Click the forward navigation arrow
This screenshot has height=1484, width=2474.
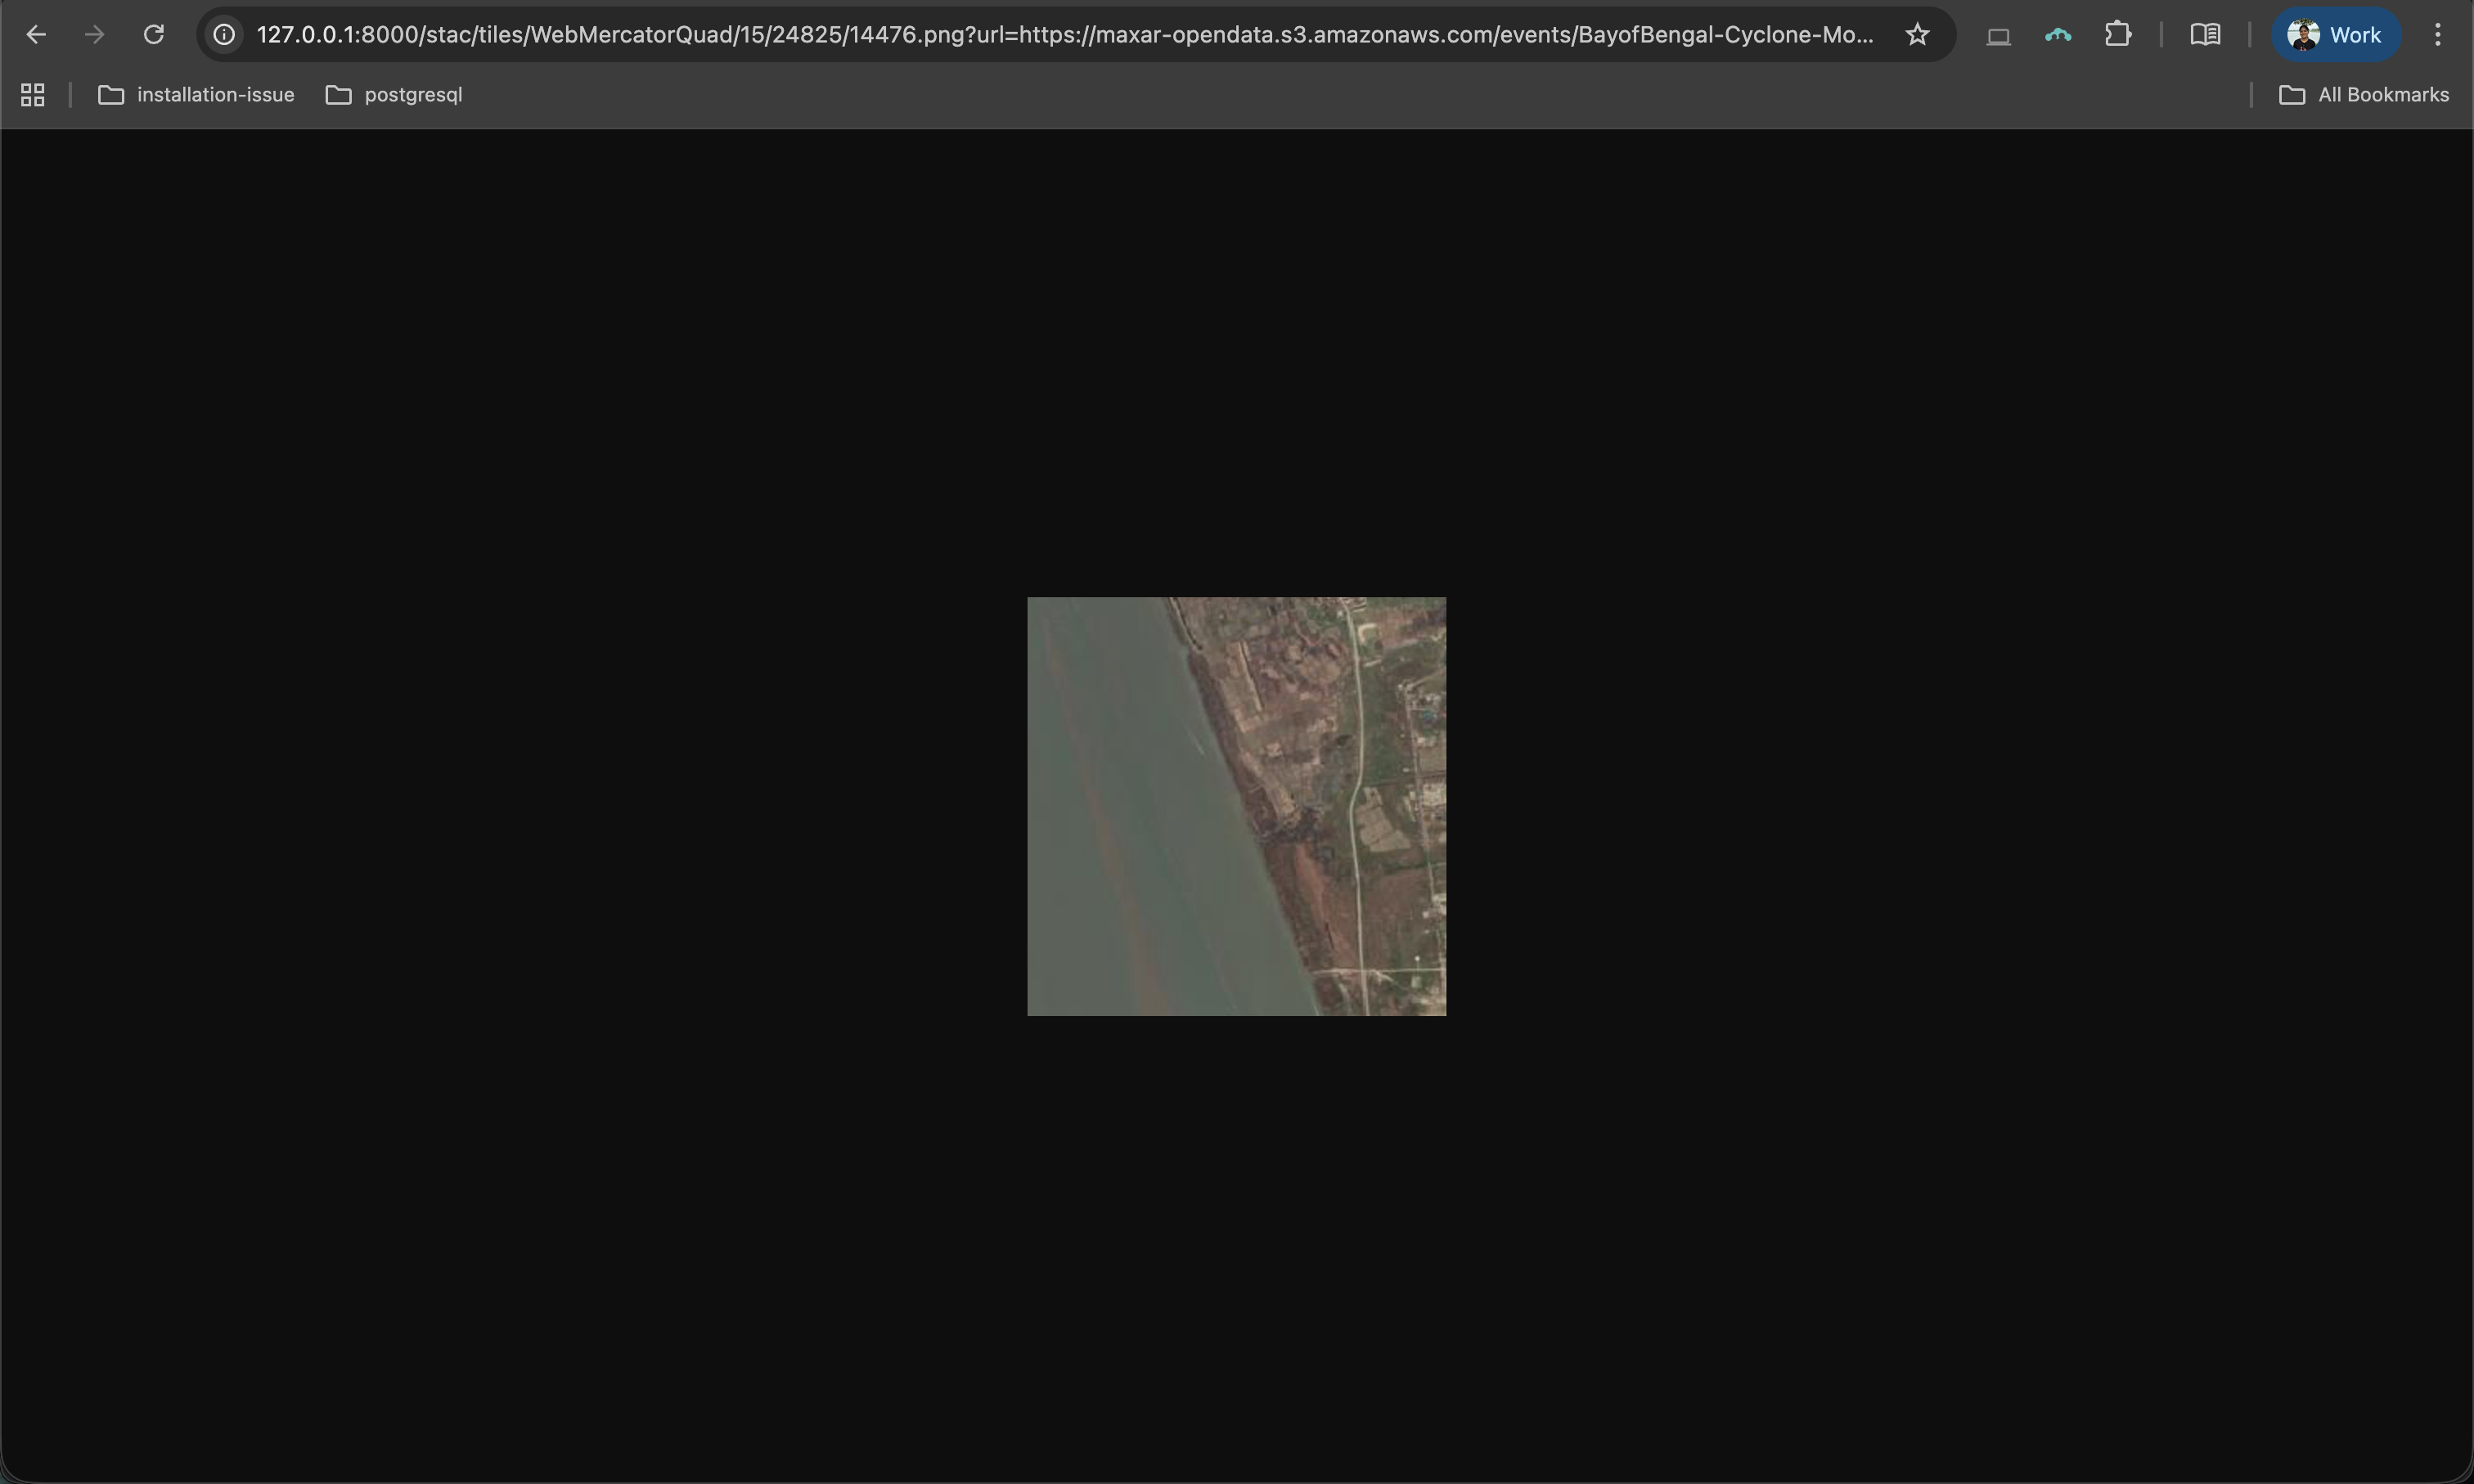[x=94, y=35]
